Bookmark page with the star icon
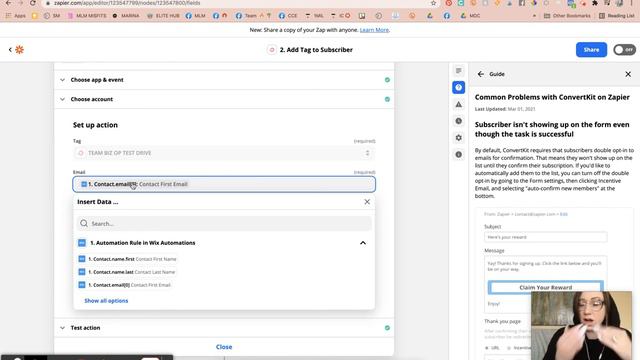 tap(433, 3)
